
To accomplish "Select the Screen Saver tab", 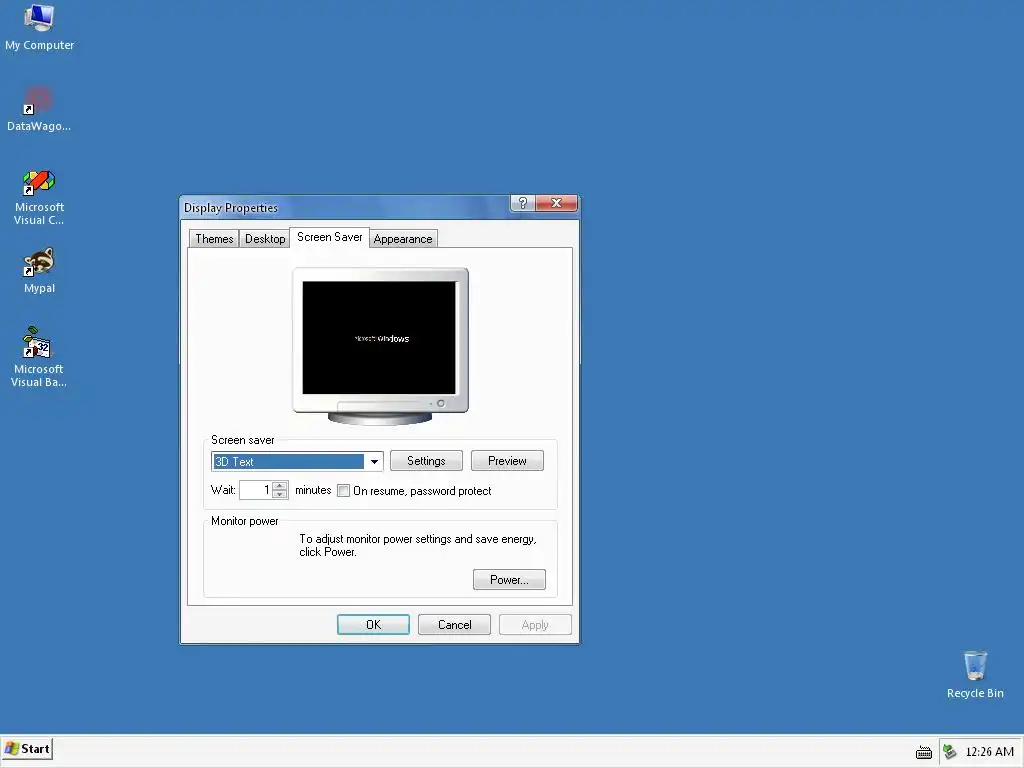I will click(x=329, y=237).
